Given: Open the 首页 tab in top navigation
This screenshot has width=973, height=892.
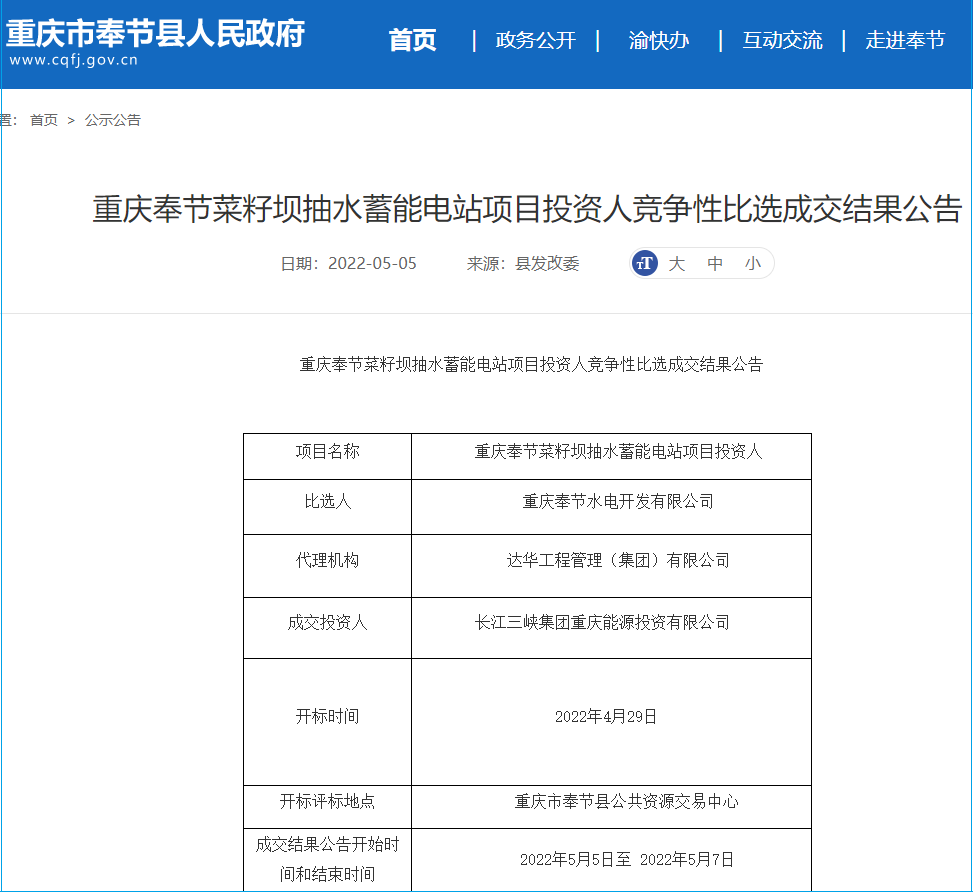Looking at the screenshot, I should tap(412, 40).
